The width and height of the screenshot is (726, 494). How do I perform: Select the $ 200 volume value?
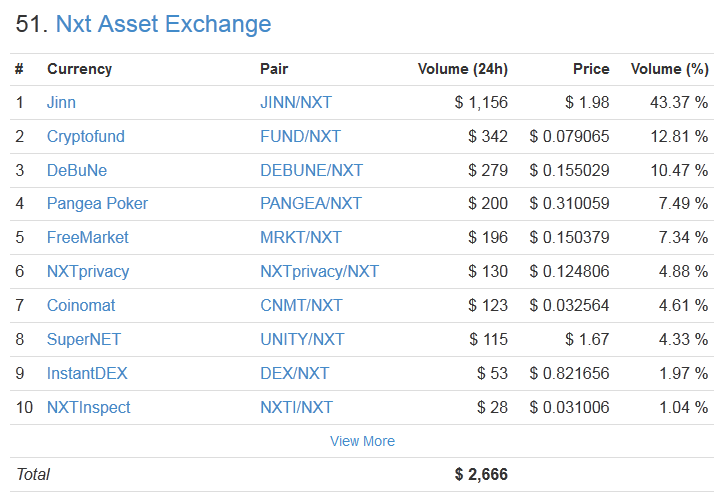coord(488,204)
